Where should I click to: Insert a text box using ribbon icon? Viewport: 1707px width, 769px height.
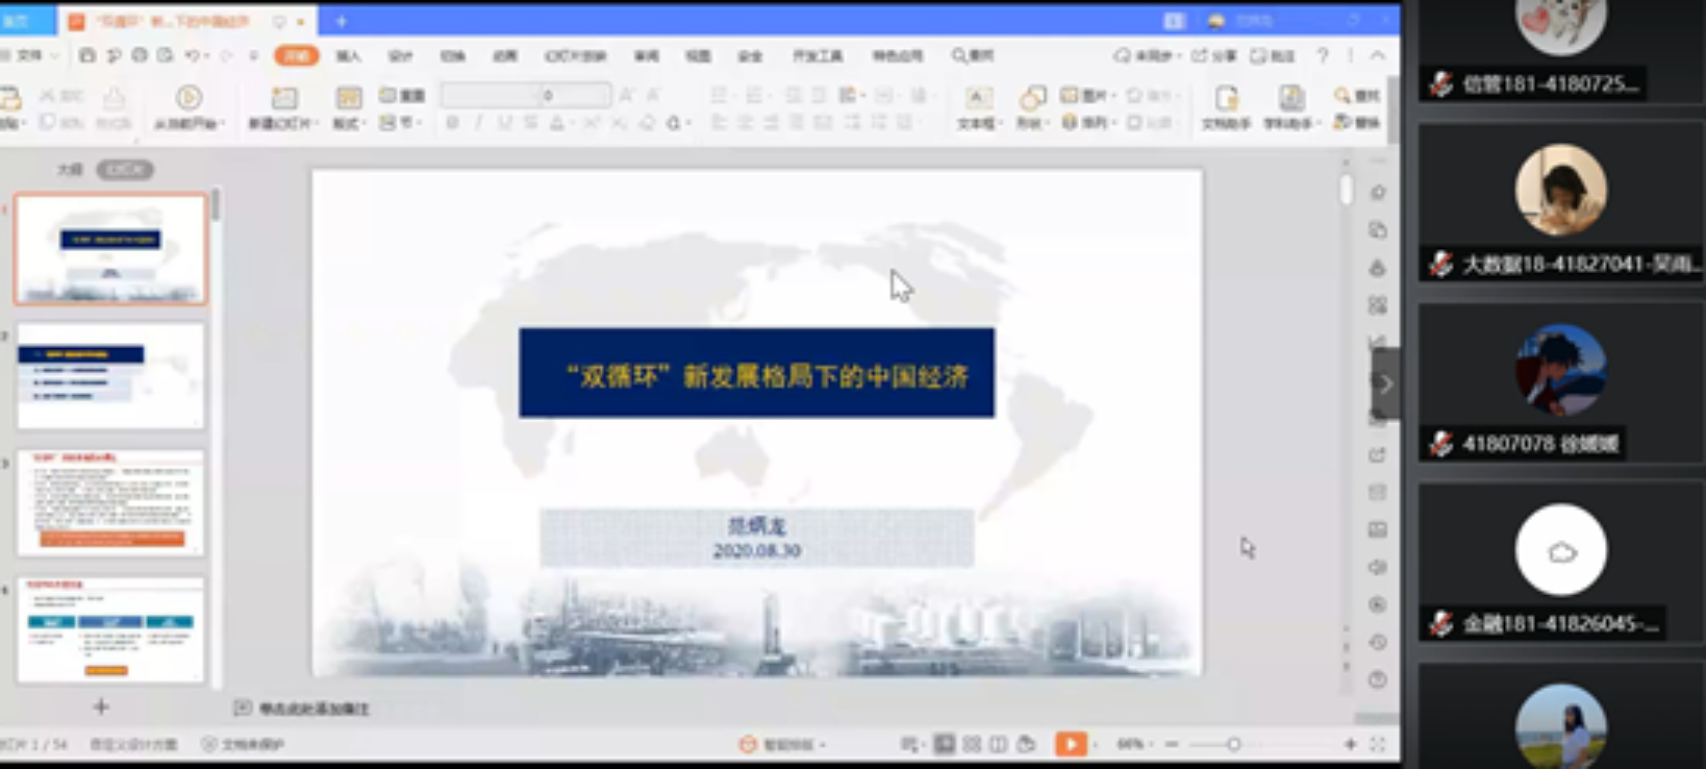[x=977, y=98]
